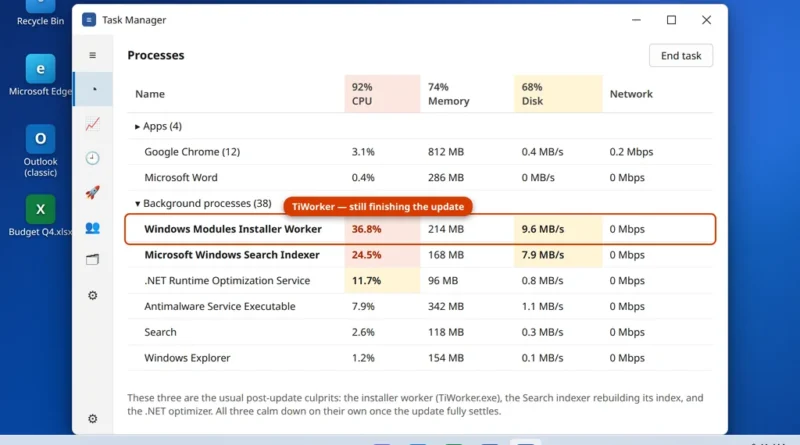Select Microsoft Windows Search Indexer process

point(420,255)
